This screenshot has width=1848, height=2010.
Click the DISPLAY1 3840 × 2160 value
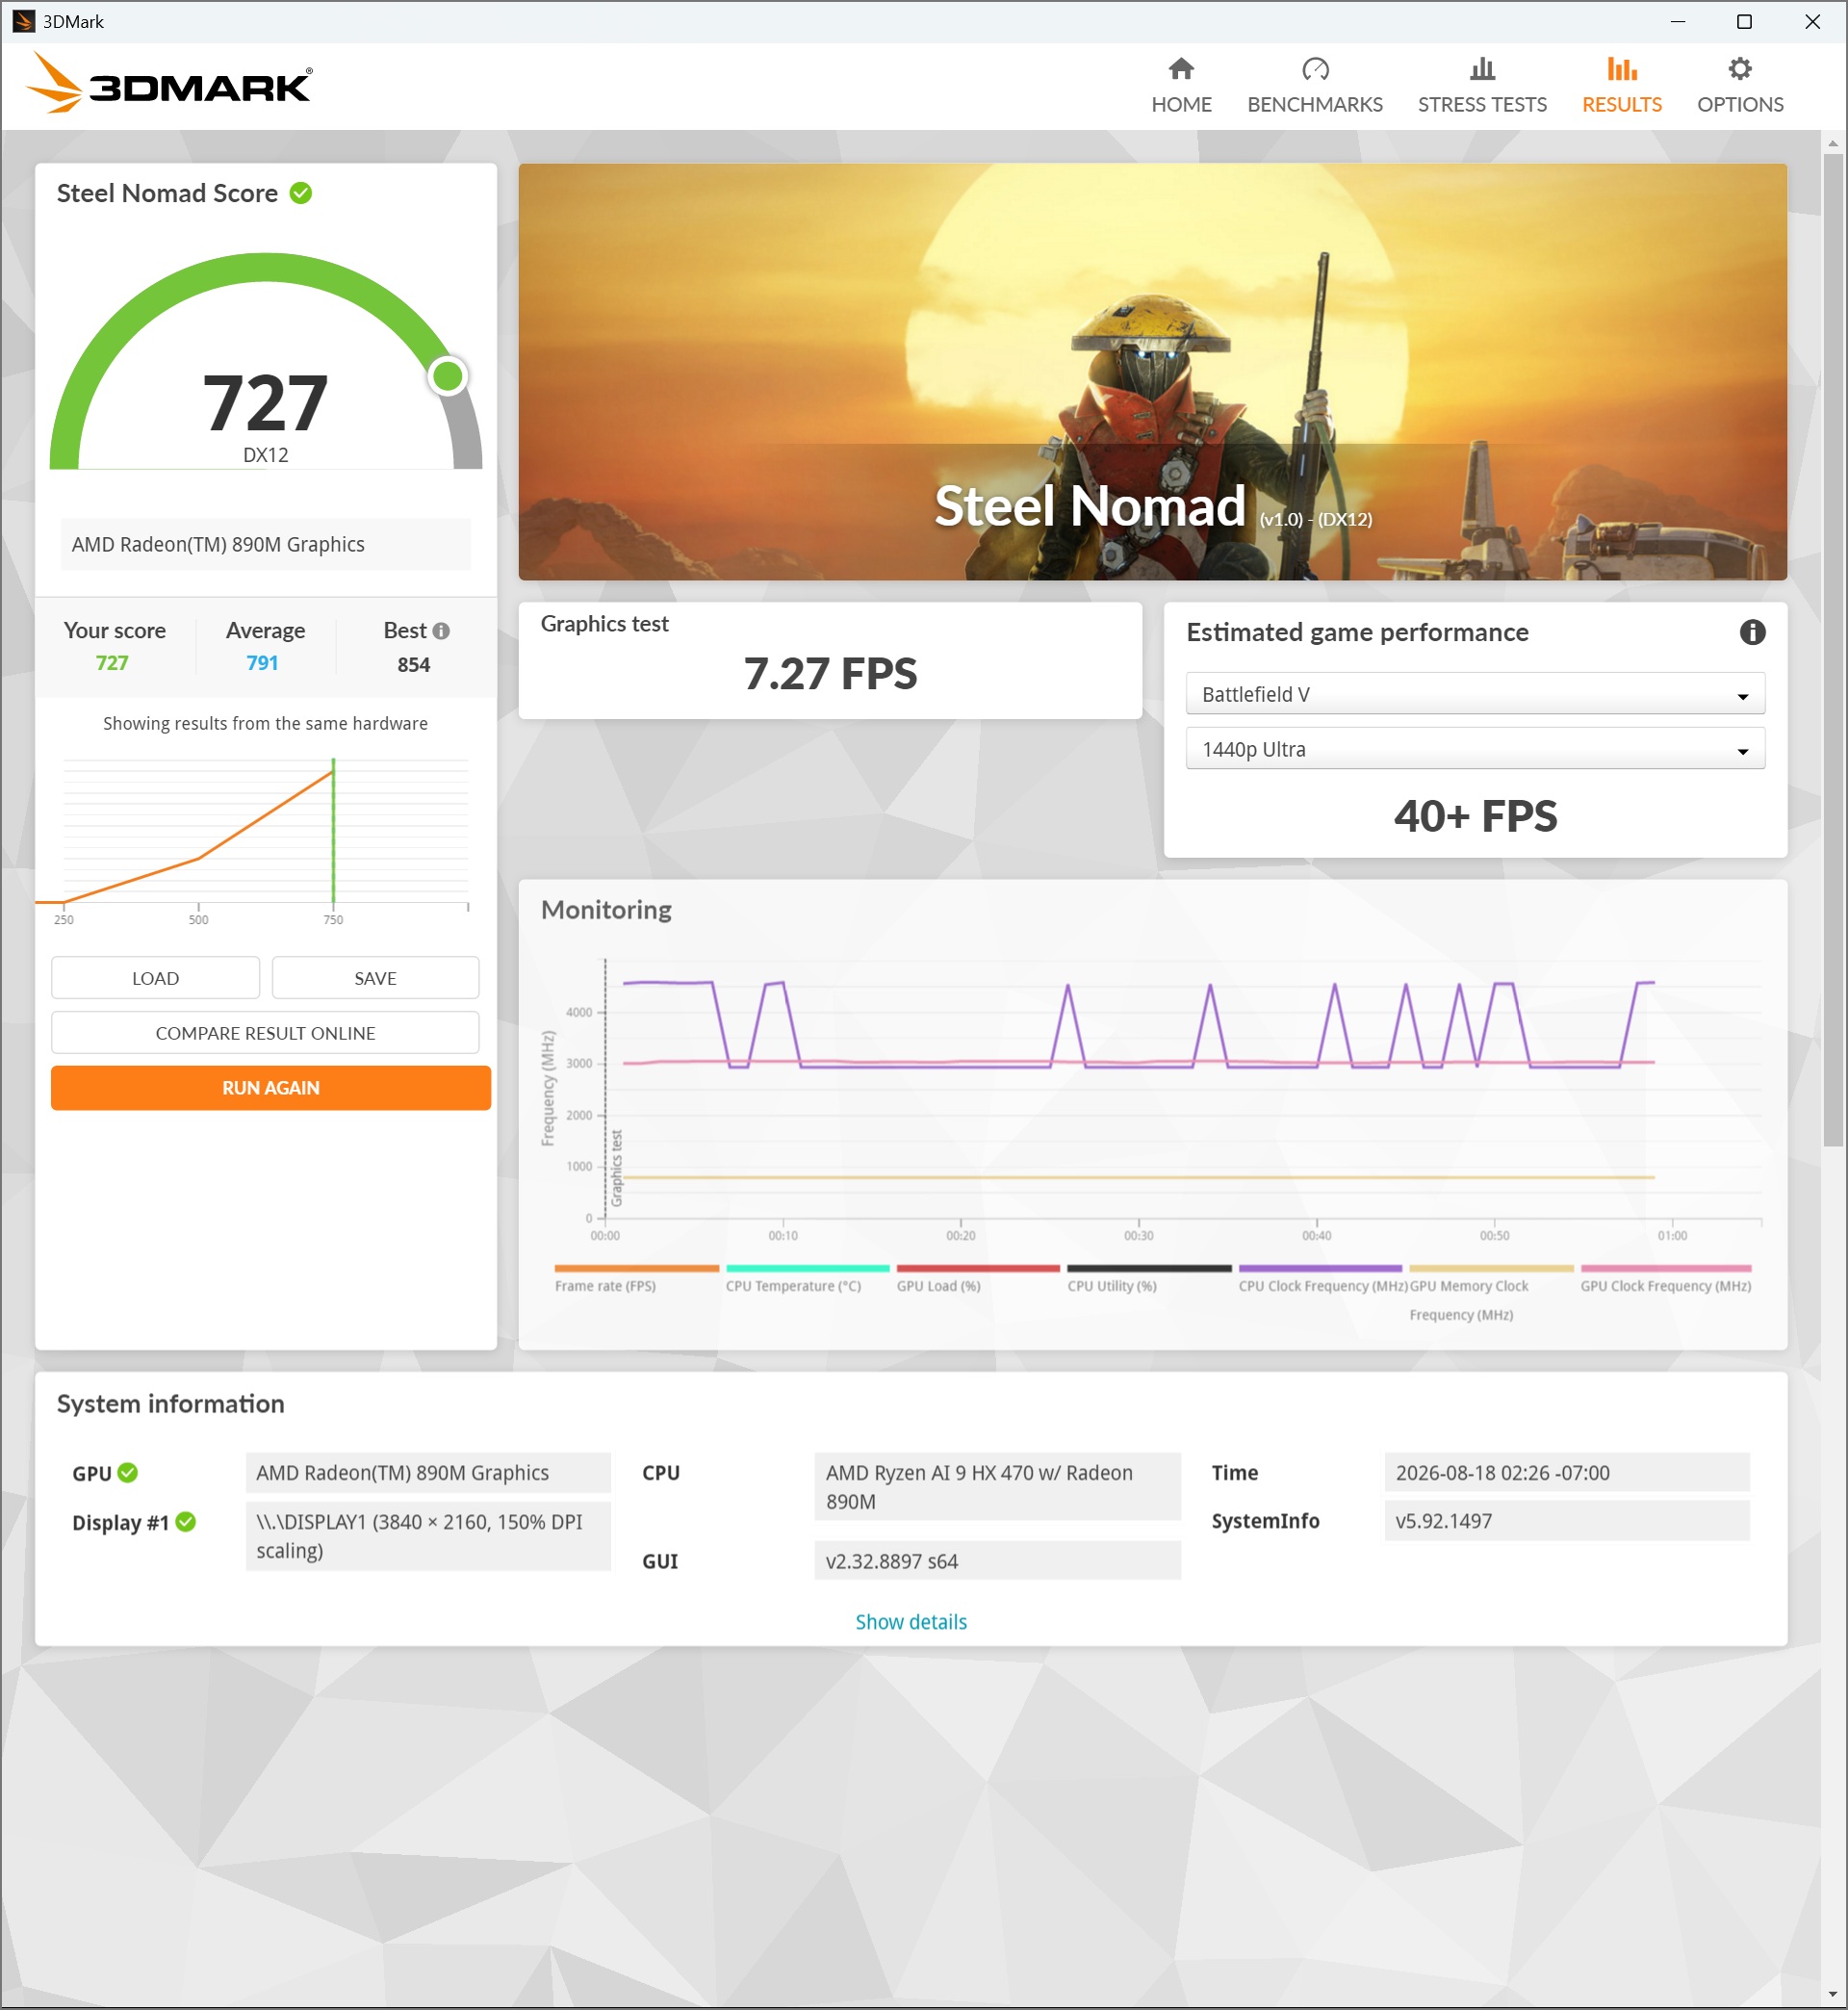tap(428, 1536)
